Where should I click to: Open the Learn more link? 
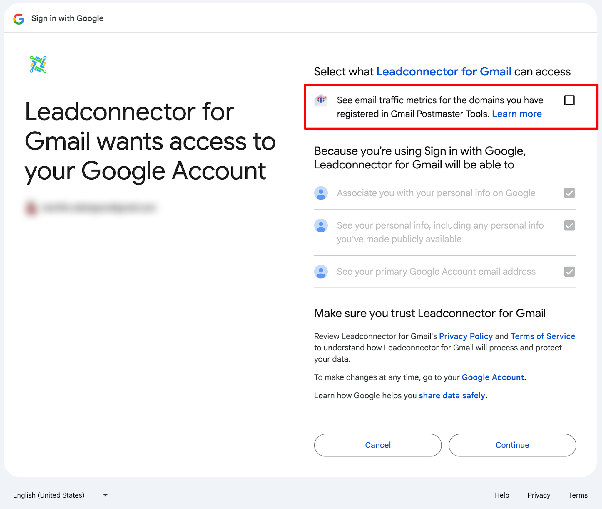[x=517, y=114]
